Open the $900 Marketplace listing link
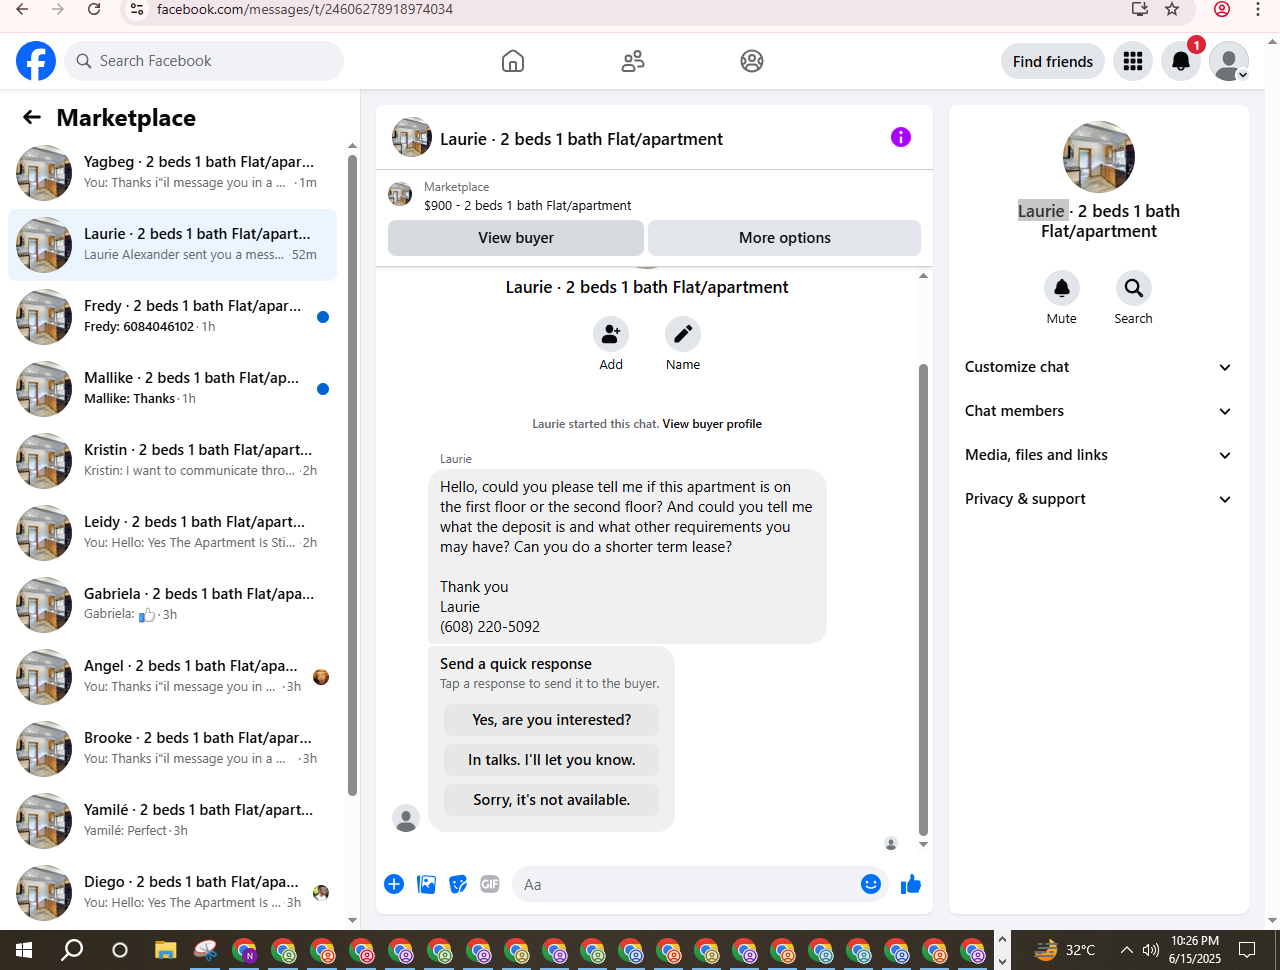The height and width of the screenshot is (970, 1280). point(527,206)
